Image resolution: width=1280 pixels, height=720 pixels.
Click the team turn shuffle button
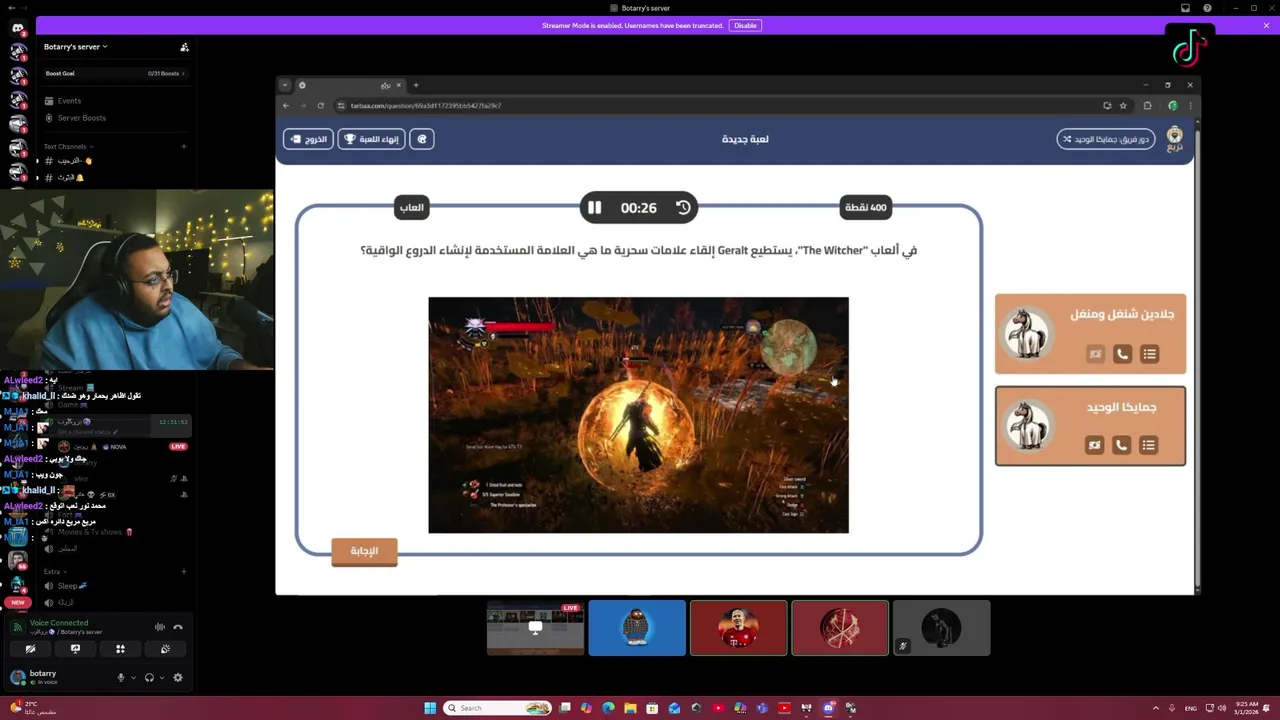[x=1106, y=139]
